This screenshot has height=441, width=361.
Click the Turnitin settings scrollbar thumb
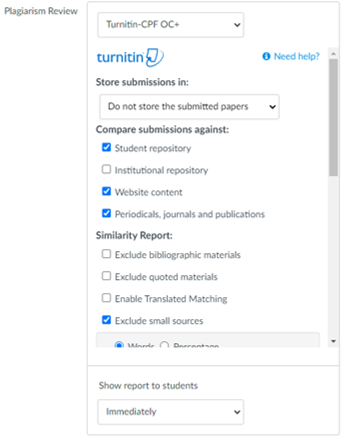[333, 117]
